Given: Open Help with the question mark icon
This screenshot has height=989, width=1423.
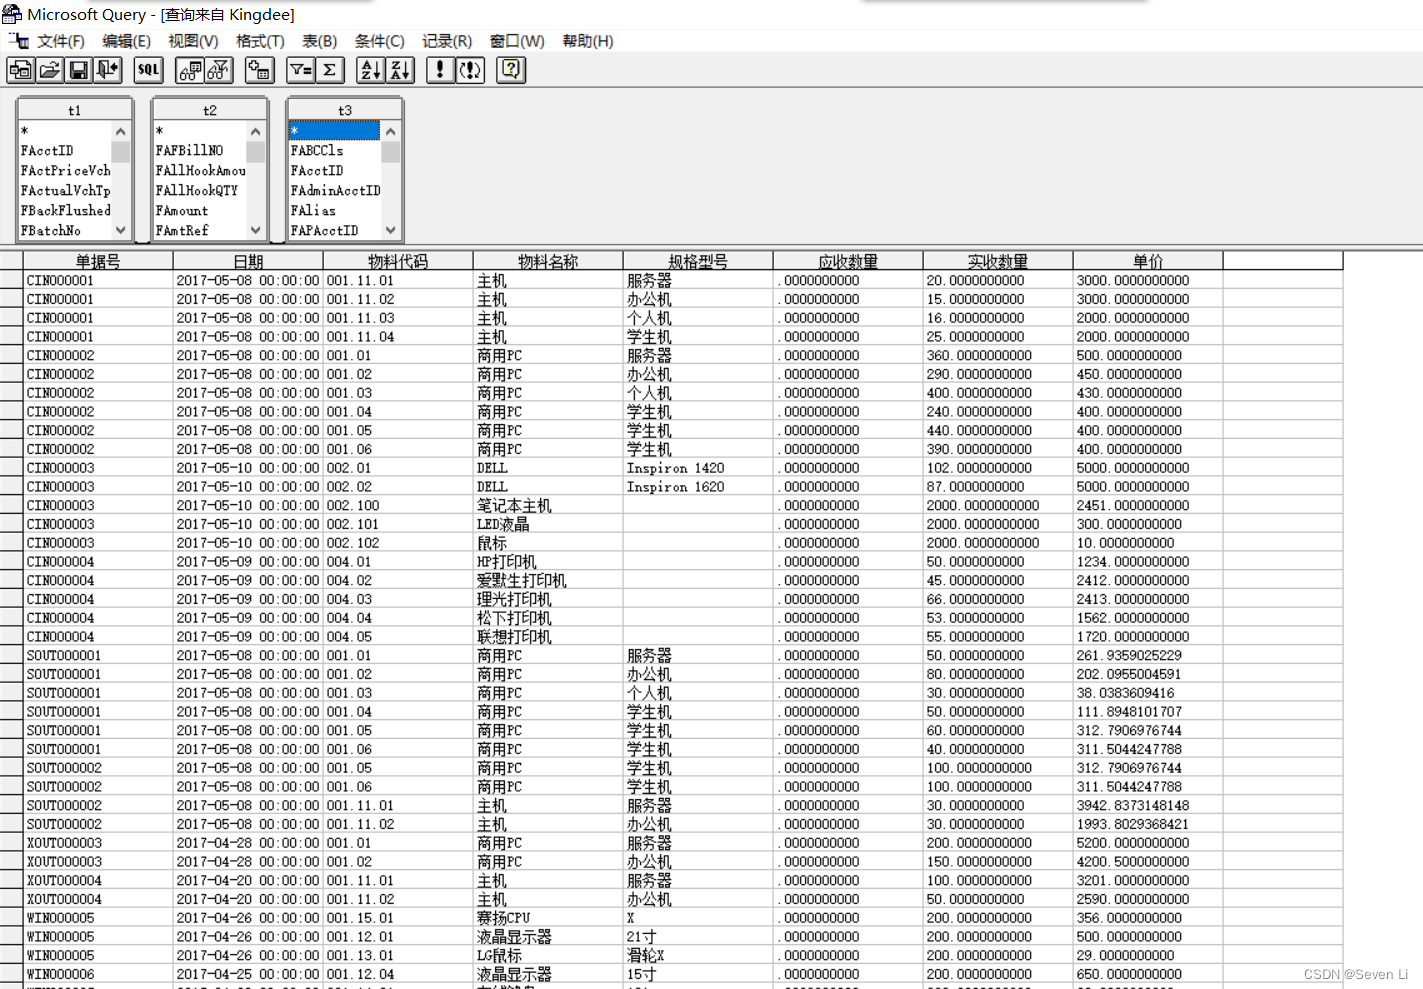Looking at the screenshot, I should [x=511, y=70].
